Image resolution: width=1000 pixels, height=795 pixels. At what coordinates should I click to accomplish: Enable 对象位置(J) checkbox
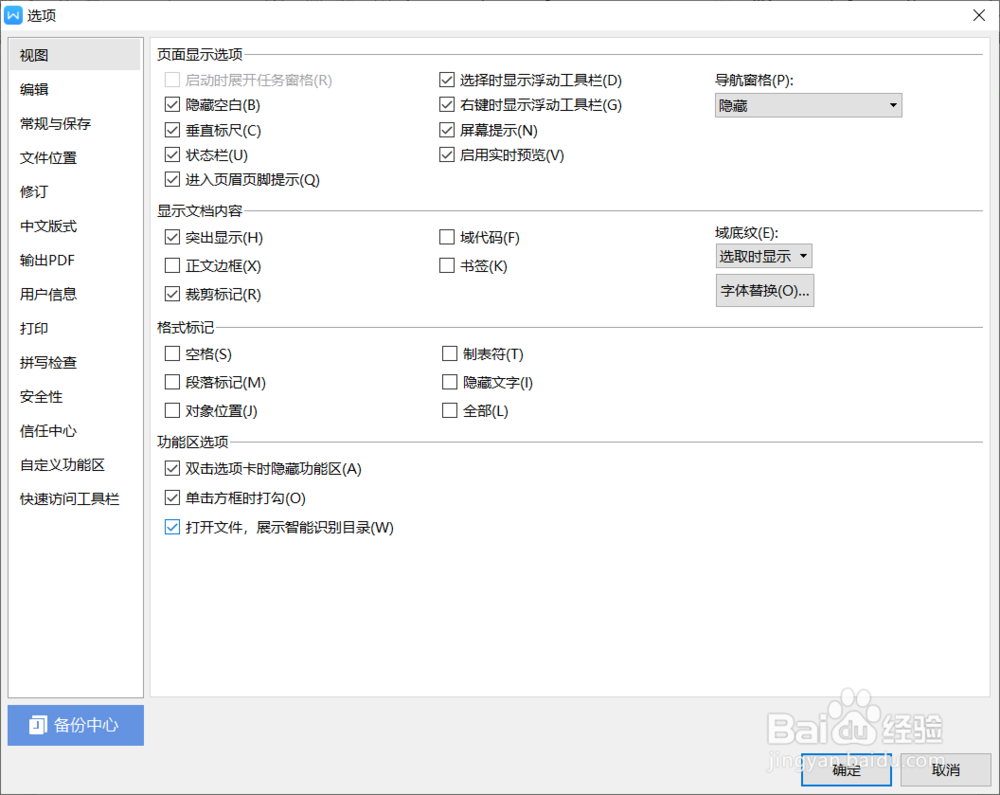point(172,411)
